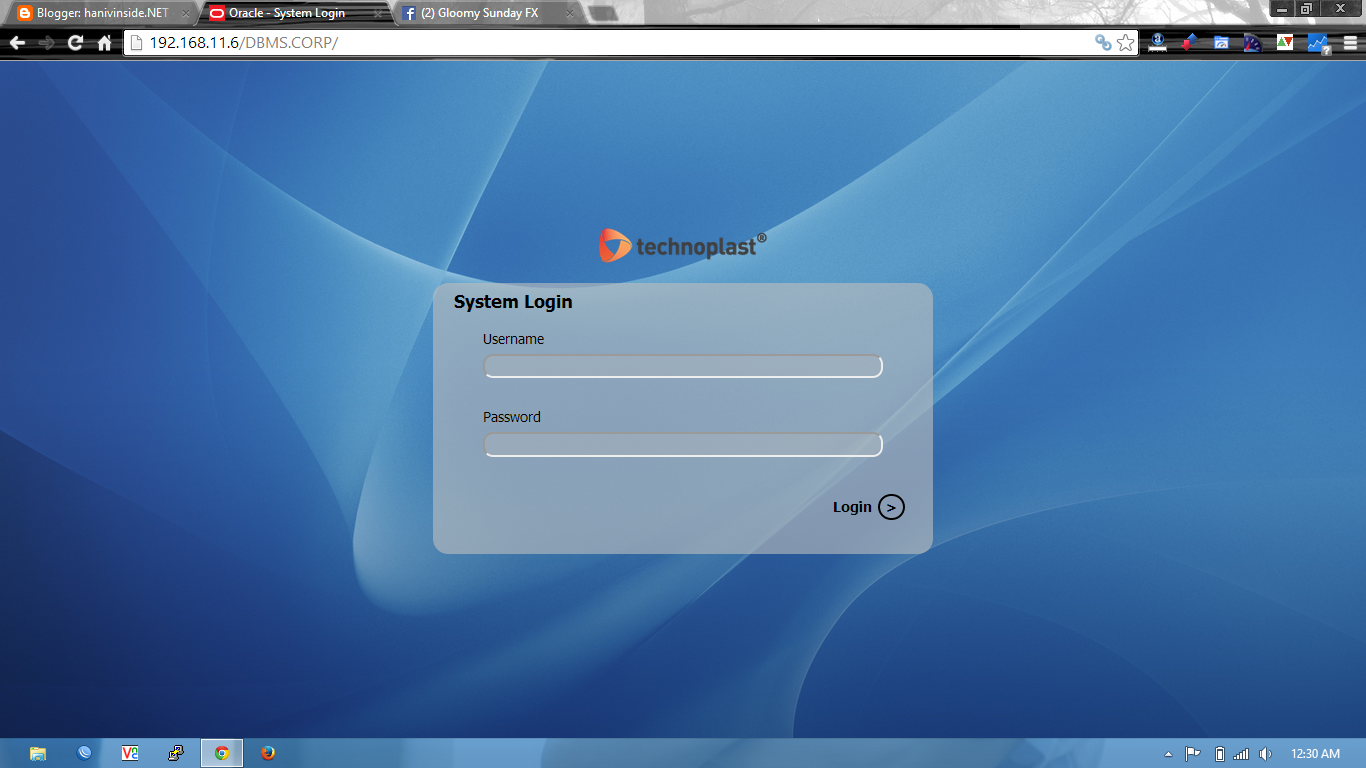Show hidden system tray icons
Viewport: 1366px width, 768px height.
pyautogui.click(x=1169, y=754)
